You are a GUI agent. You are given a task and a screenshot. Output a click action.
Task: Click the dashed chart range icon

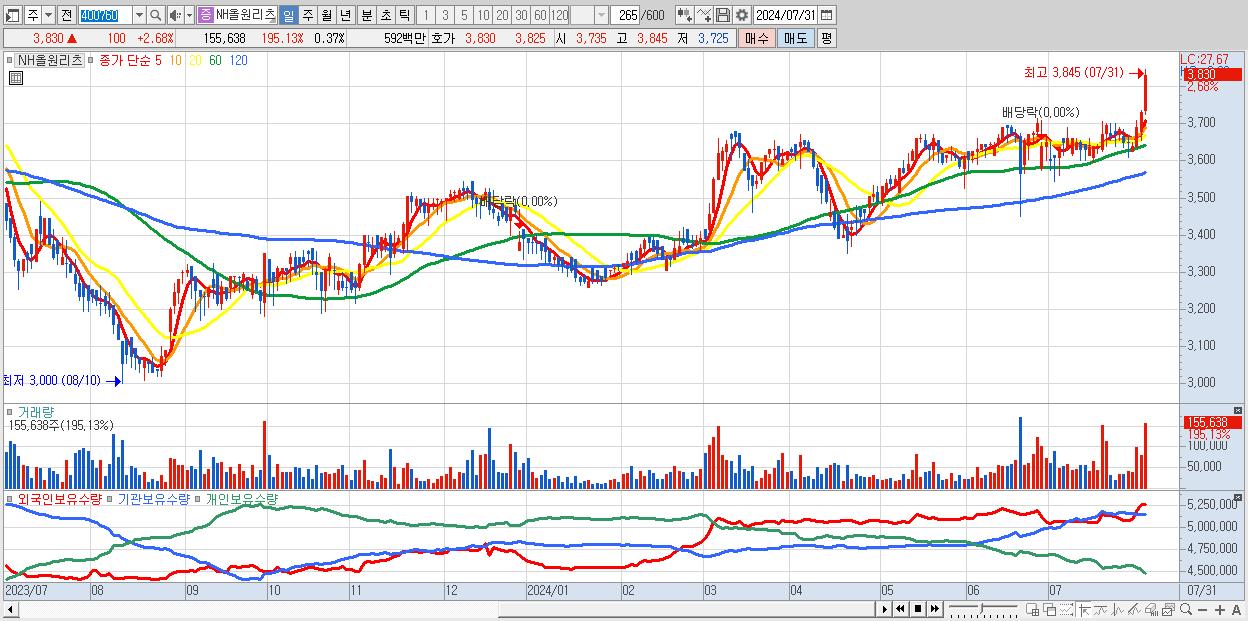point(1066,608)
